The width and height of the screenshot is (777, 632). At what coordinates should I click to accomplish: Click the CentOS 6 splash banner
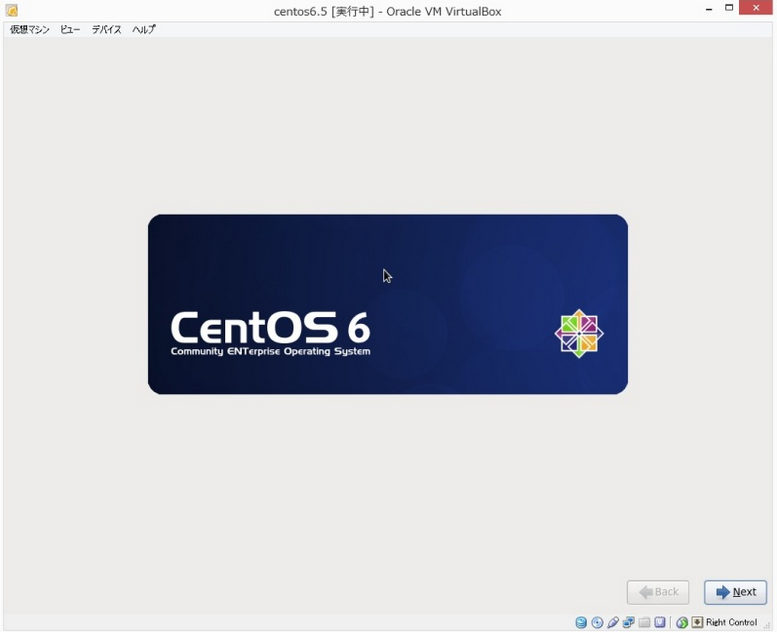coord(388,304)
